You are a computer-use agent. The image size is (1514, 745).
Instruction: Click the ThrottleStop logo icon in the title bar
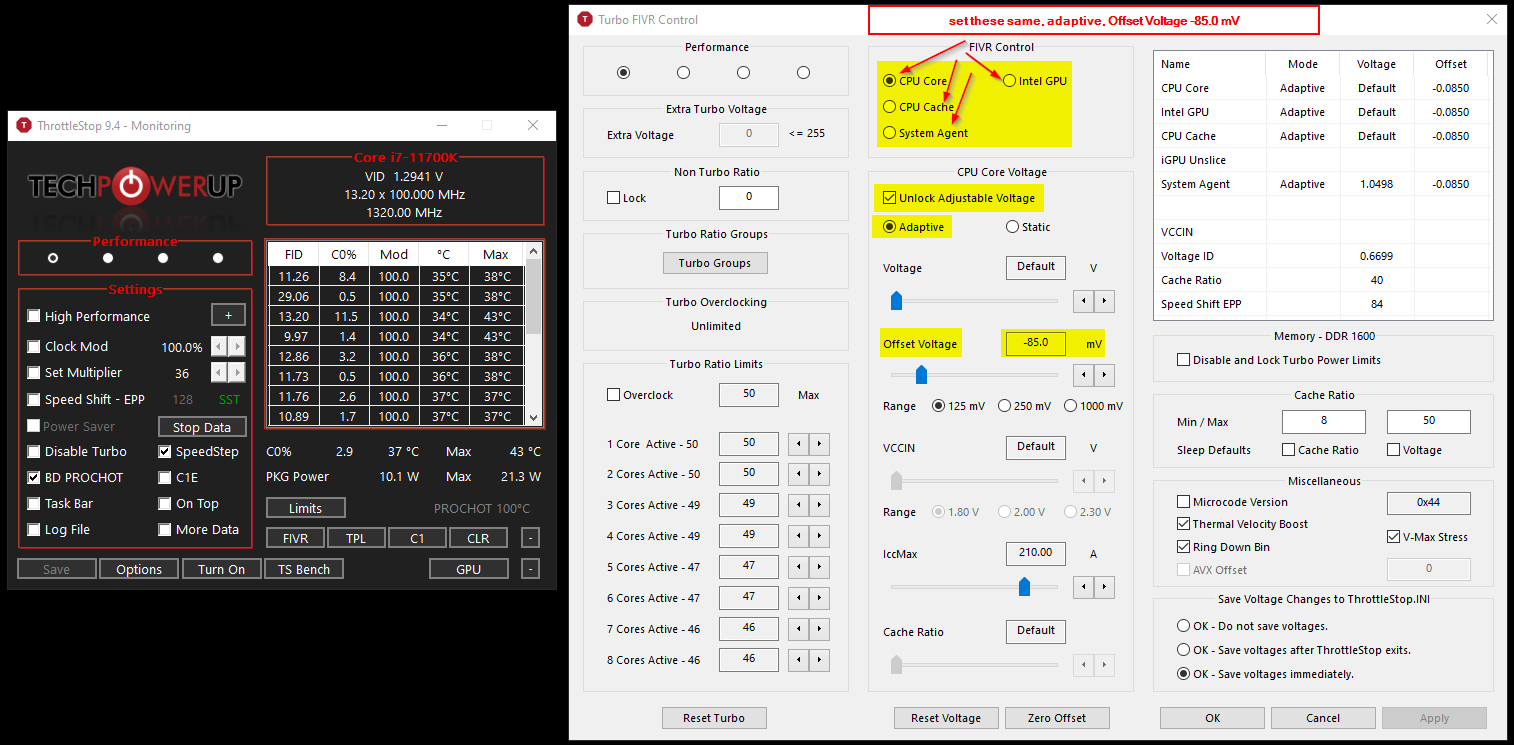point(22,125)
